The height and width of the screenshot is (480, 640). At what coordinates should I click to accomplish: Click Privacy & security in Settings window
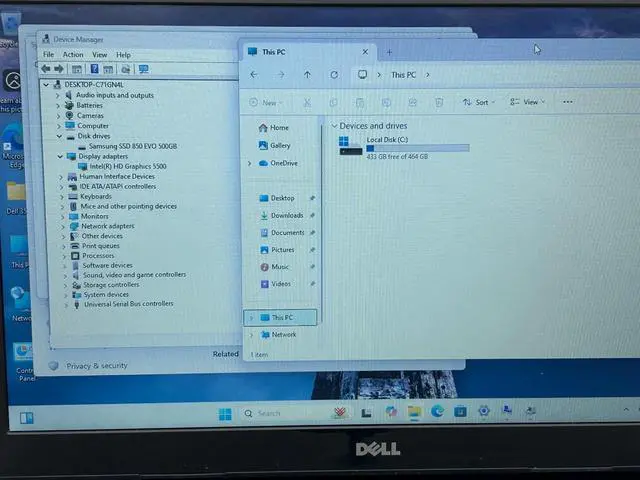click(97, 366)
